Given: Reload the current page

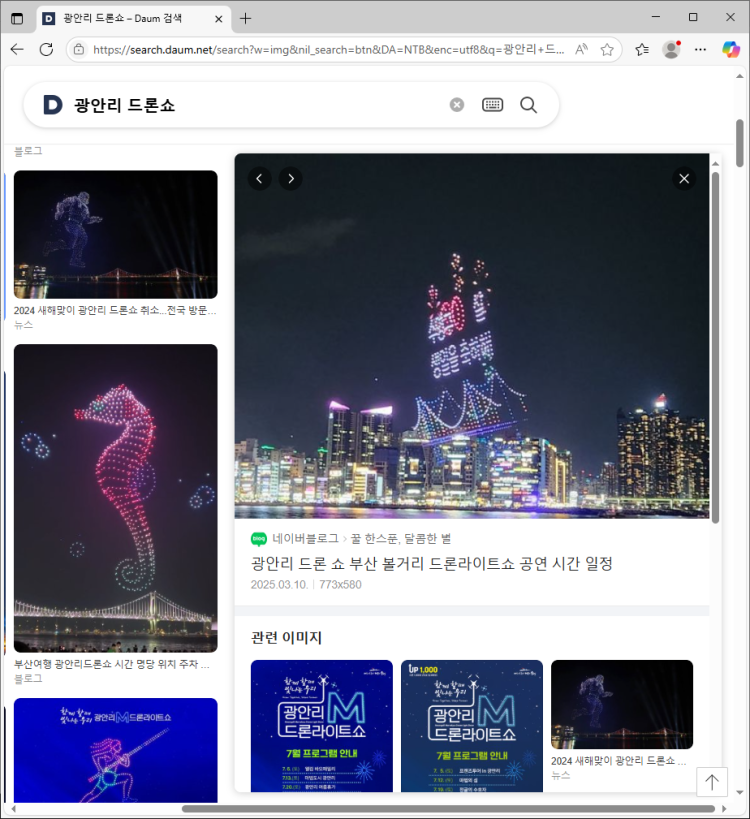Looking at the screenshot, I should tap(46, 50).
